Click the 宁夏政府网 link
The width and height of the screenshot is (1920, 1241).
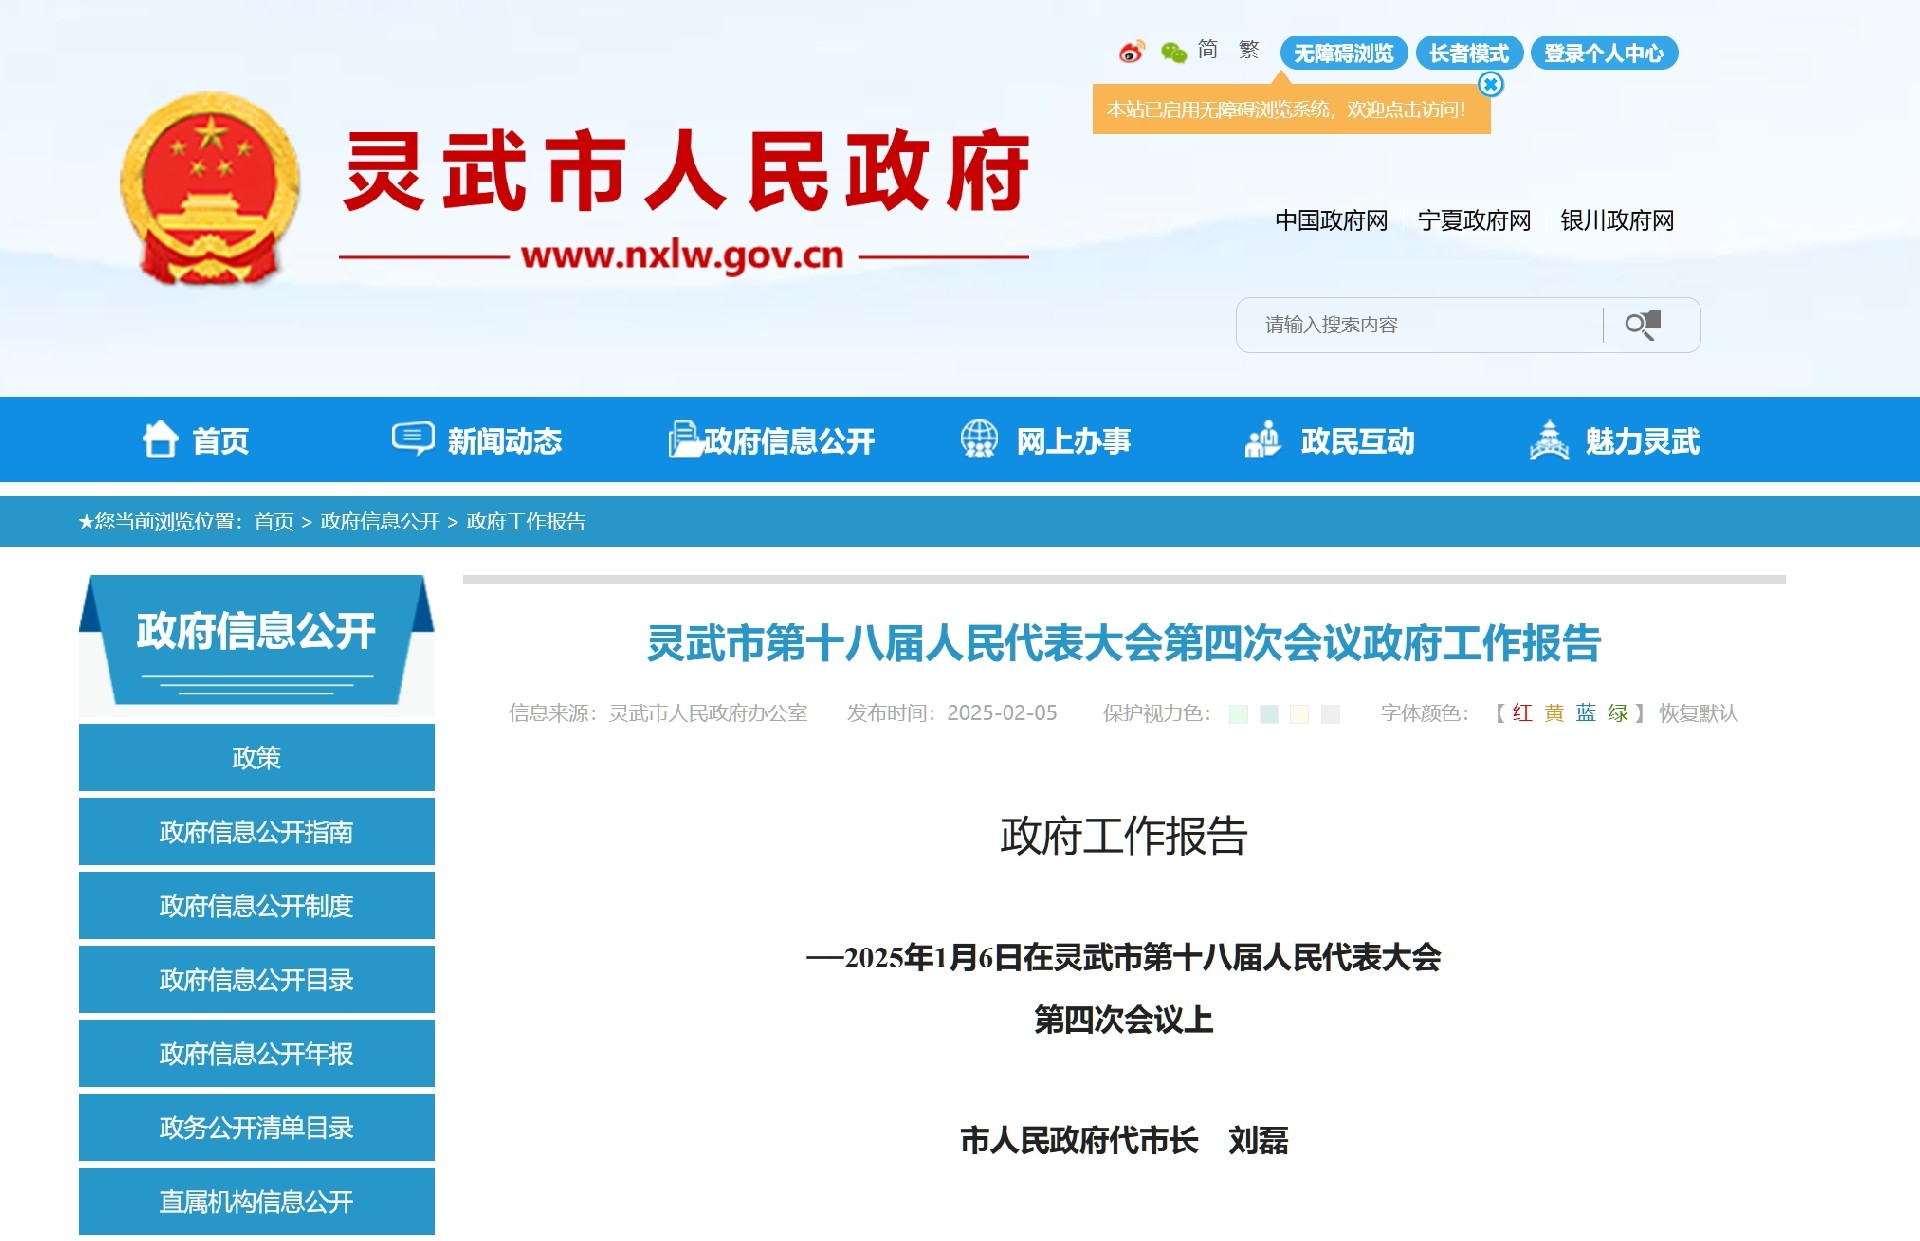point(1474,220)
